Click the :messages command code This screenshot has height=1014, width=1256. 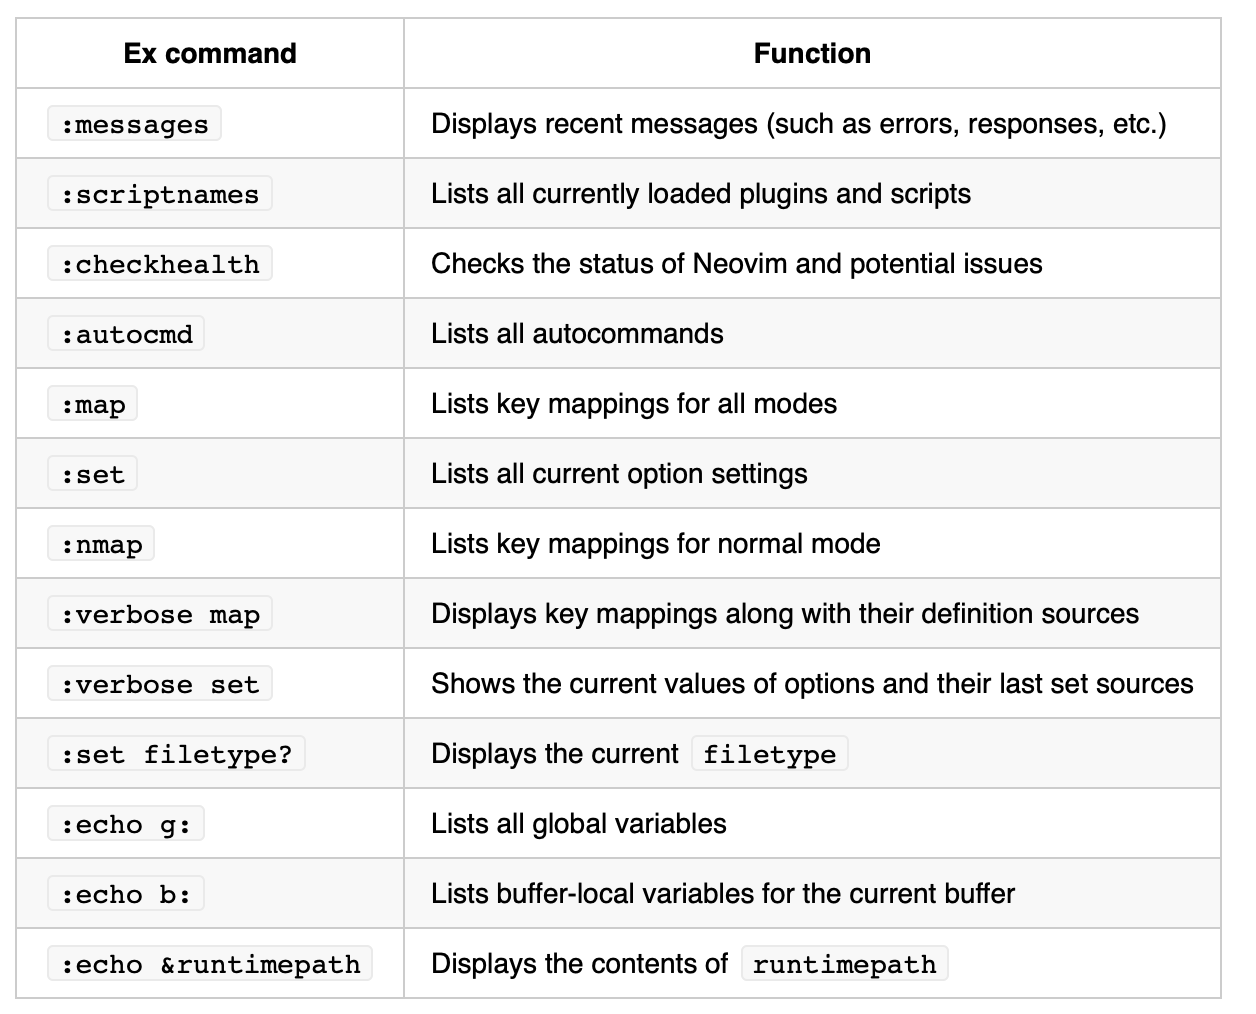click(134, 124)
